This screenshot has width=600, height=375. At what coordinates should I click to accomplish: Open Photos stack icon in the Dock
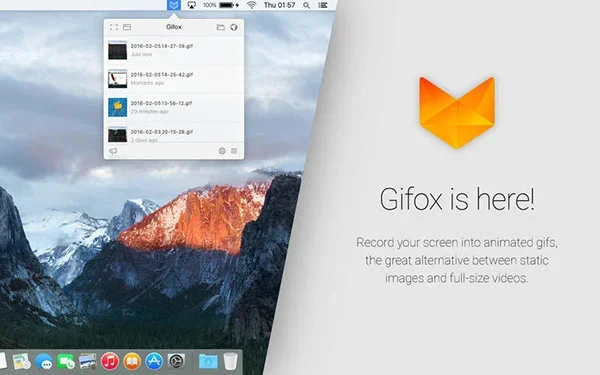(88, 361)
